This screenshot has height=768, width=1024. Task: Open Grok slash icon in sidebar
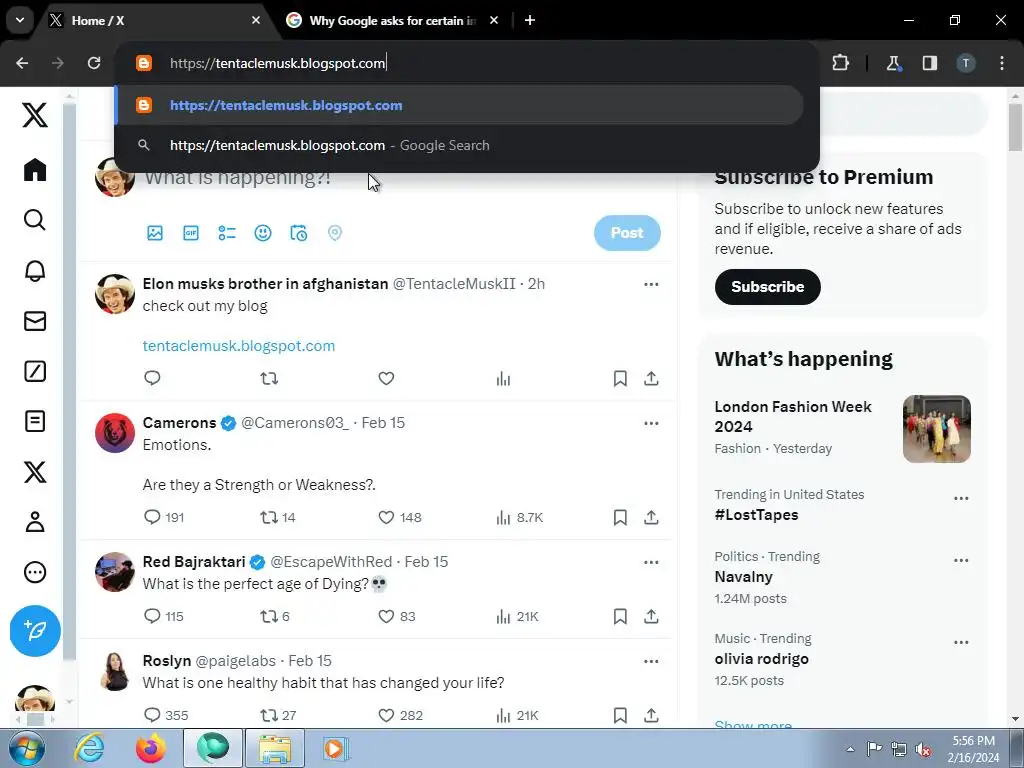point(35,371)
